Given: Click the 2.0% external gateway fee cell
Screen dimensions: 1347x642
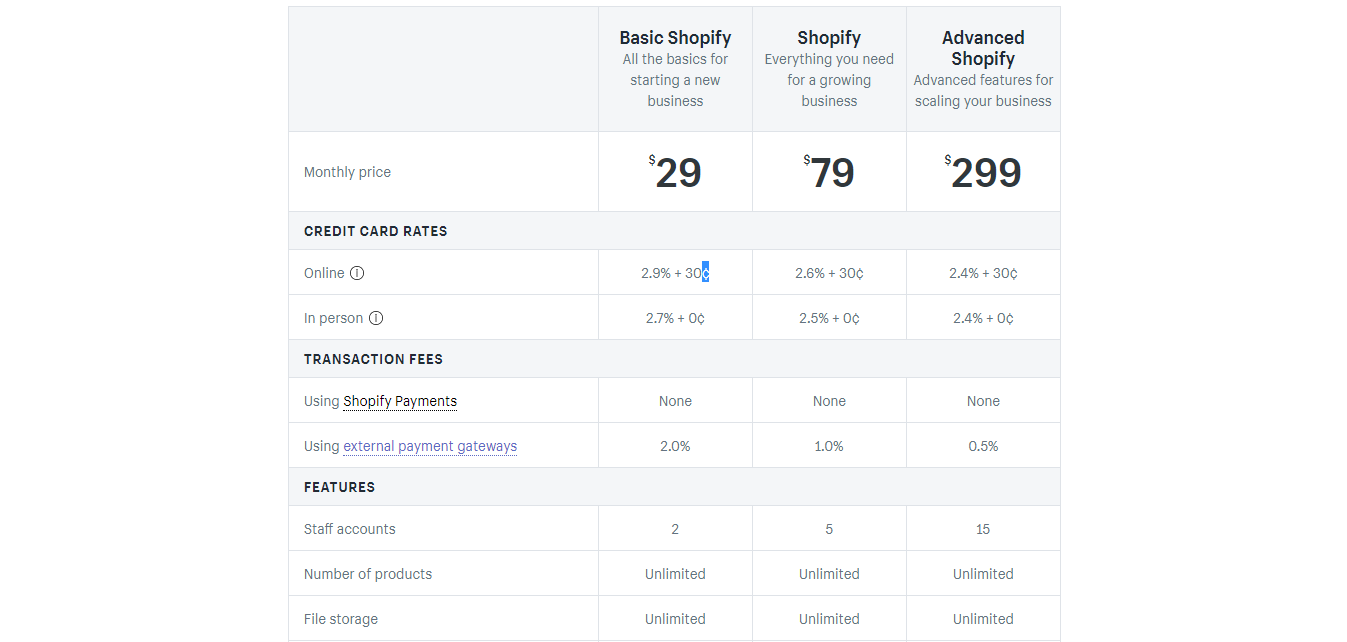Looking at the screenshot, I should pos(675,446).
